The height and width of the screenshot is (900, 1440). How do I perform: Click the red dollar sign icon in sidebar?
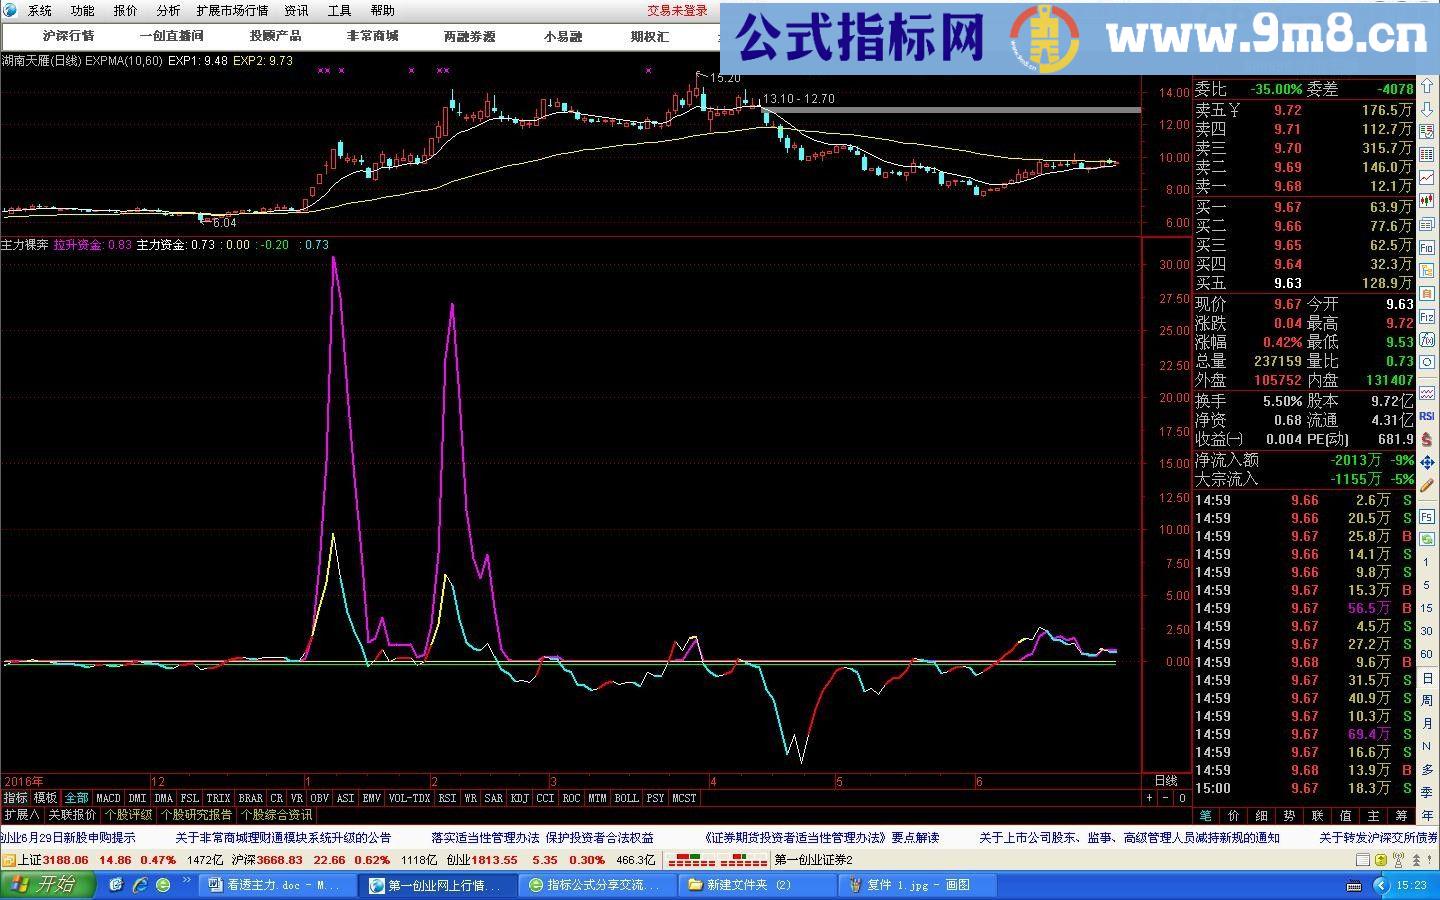point(1427,438)
